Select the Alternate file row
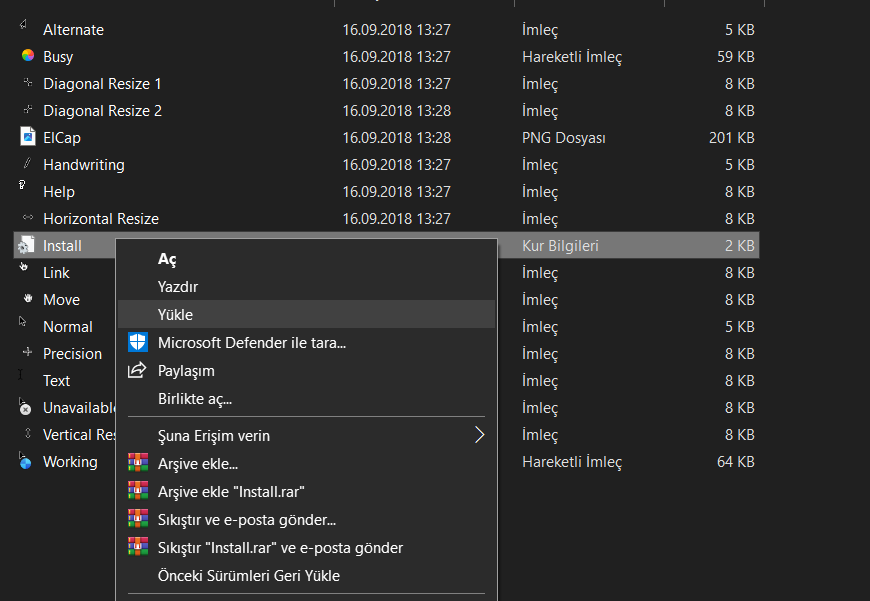The width and height of the screenshot is (870, 601). point(73,30)
